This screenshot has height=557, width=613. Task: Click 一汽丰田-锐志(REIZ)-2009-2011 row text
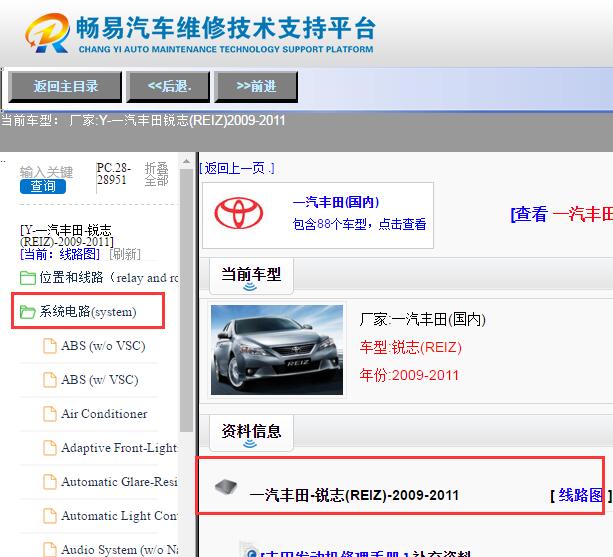354,495
